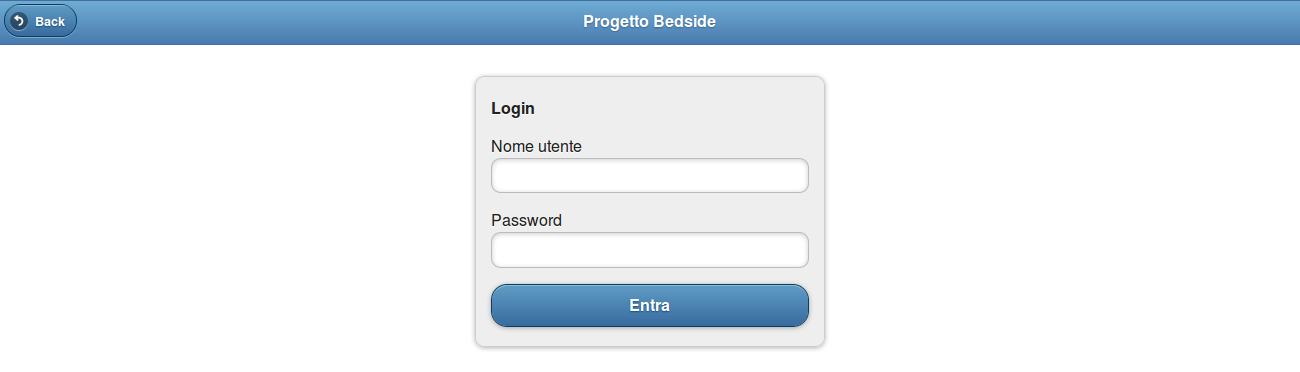Focus the Password input field
Viewport: 1300px width, 372px height.
[650, 250]
